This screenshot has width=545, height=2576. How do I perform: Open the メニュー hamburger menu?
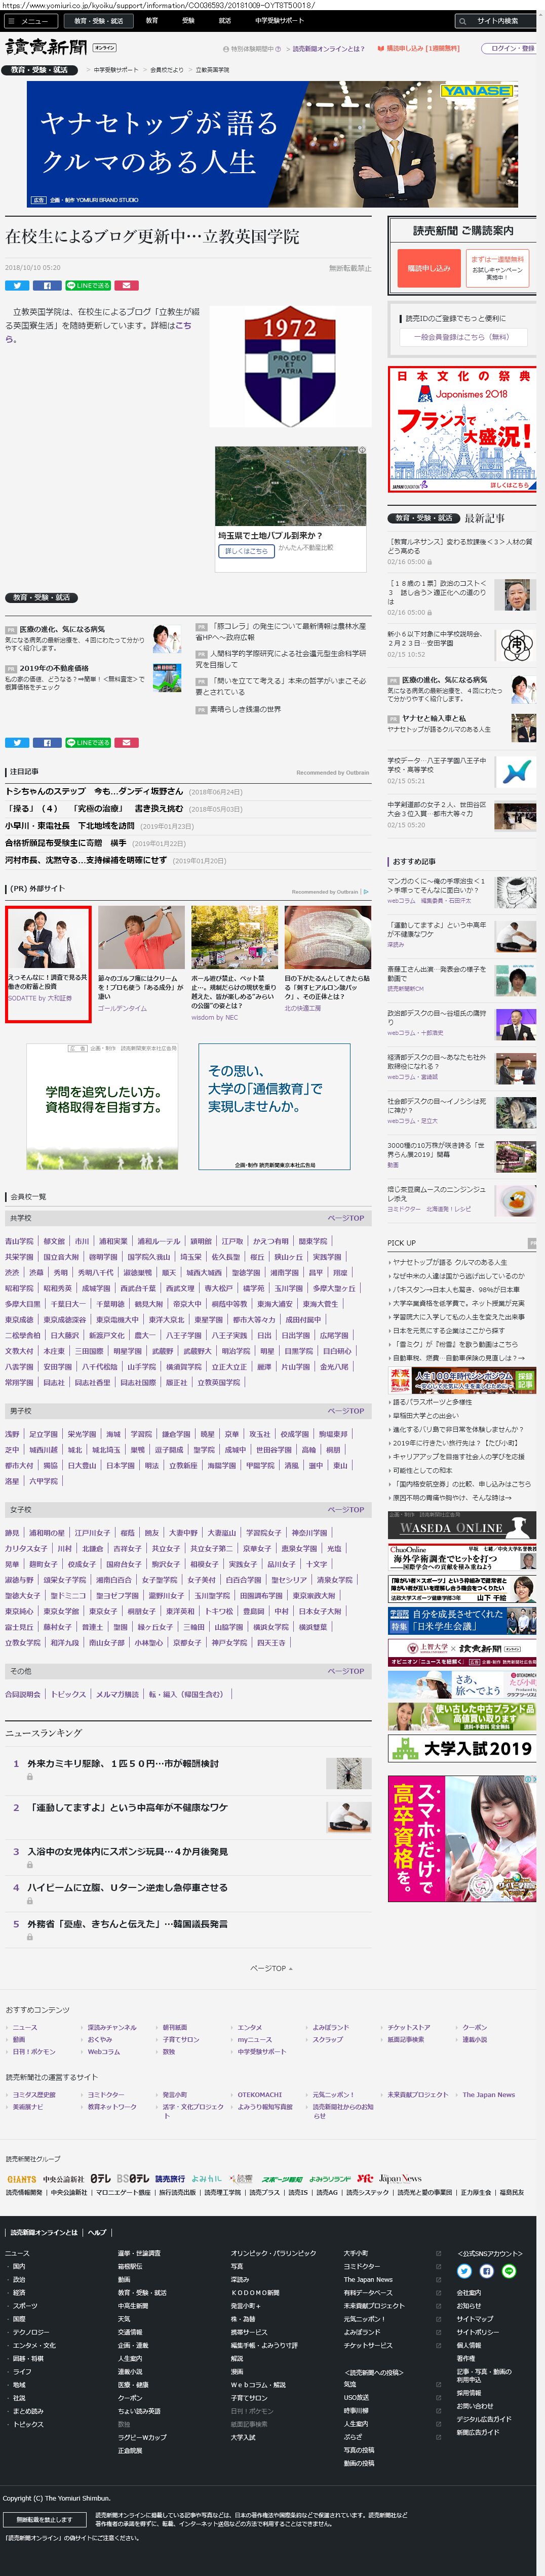coord(32,20)
